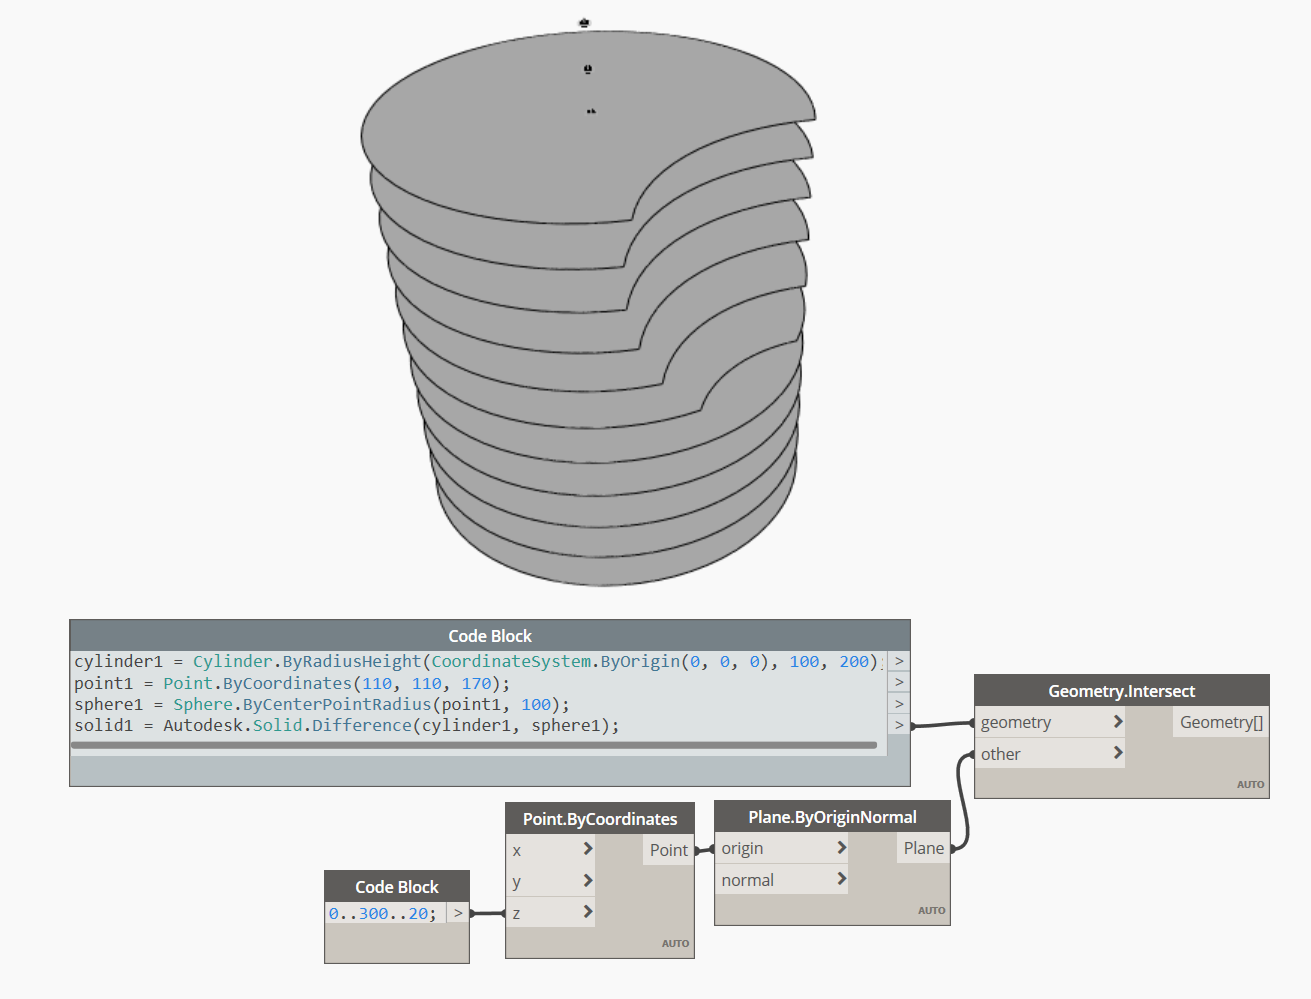Click the output port of the cylinder1 line
The height and width of the screenshot is (999, 1311).
[x=898, y=661]
